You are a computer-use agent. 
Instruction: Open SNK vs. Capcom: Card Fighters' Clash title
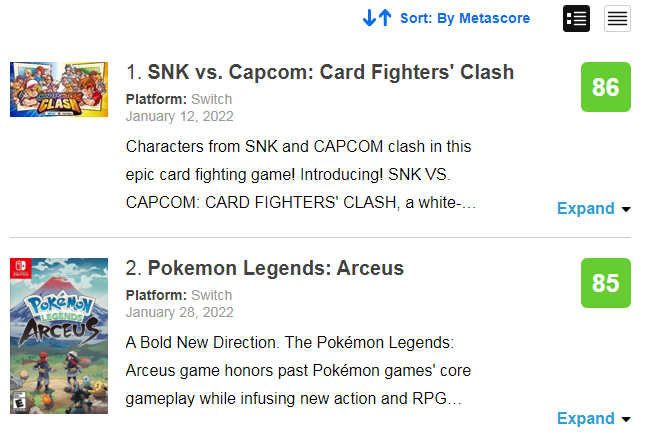click(x=331, y=72)
